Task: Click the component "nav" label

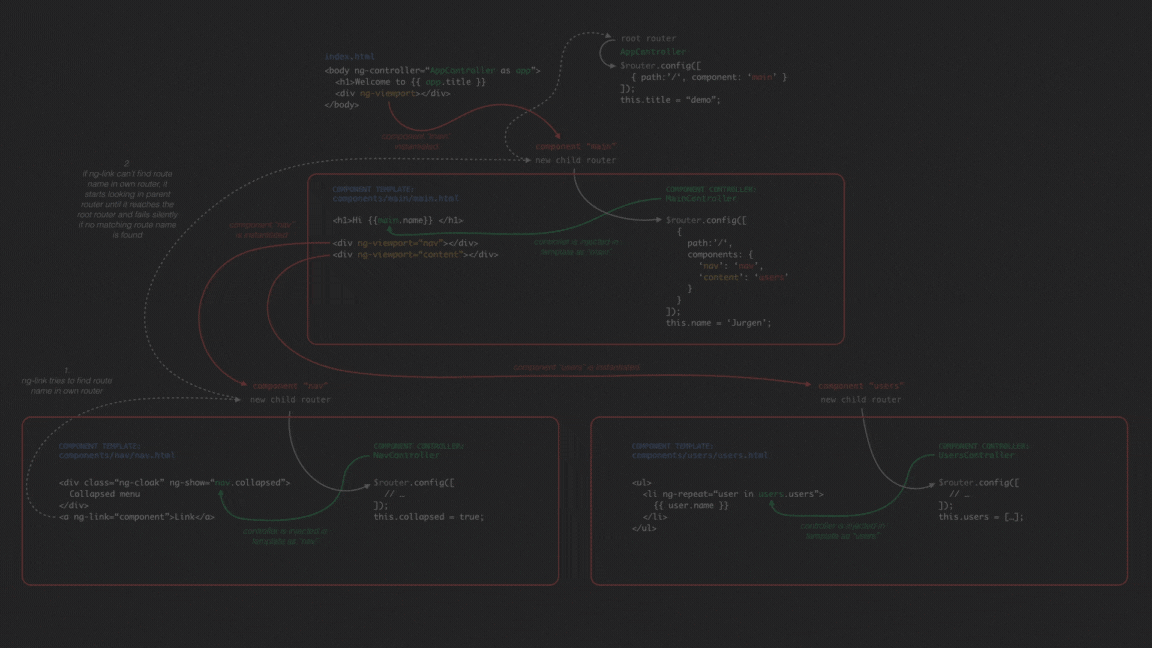Action: pos(288,384)
